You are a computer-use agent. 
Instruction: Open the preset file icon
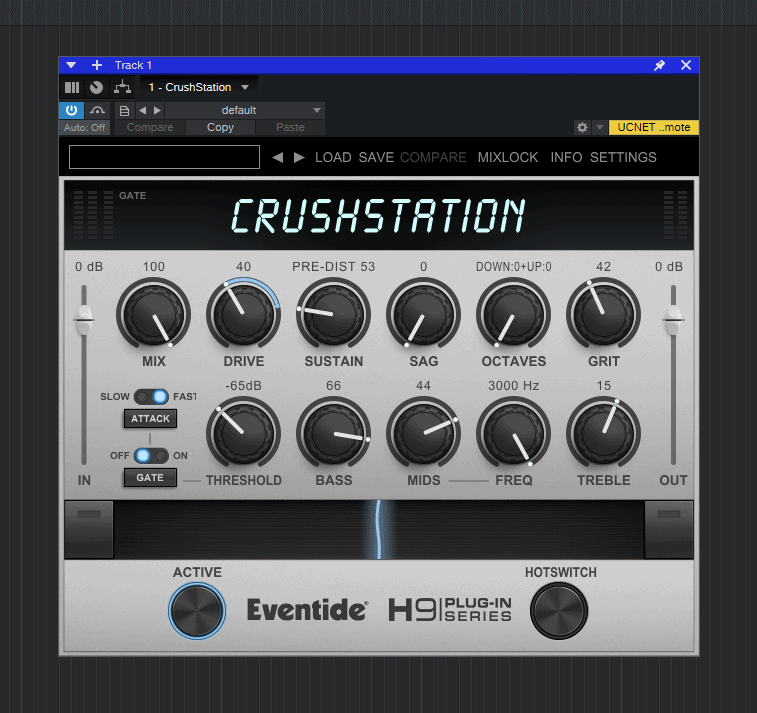[x=124, y=110]
